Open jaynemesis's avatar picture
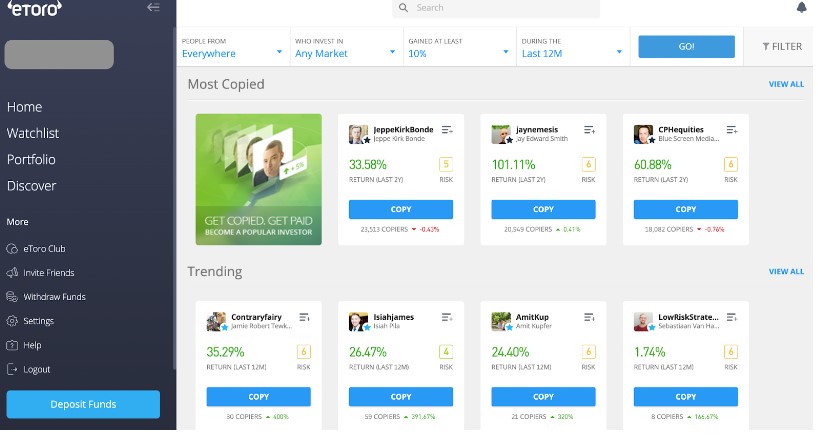The height and width of the screenshot is (445, 818). (501, 134)
